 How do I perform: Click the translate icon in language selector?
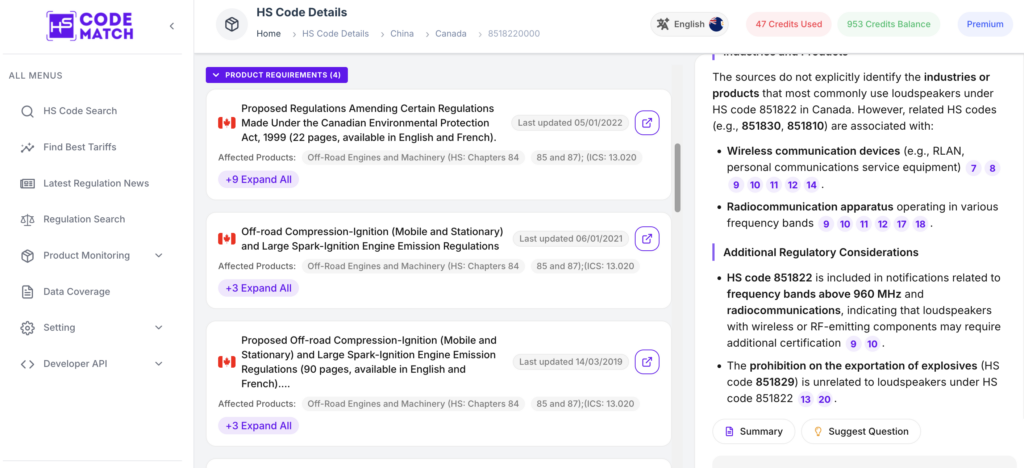(x=664, y=24)
